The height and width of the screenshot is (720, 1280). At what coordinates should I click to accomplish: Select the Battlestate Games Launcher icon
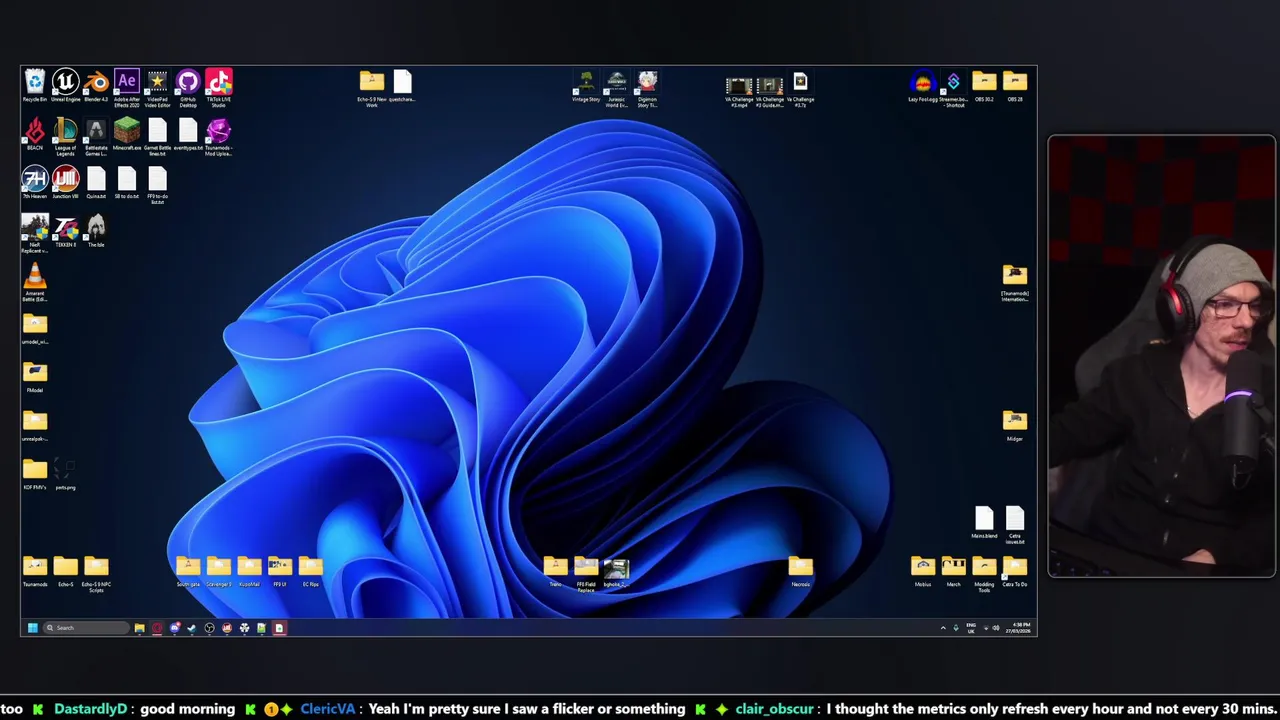(96, 137)
